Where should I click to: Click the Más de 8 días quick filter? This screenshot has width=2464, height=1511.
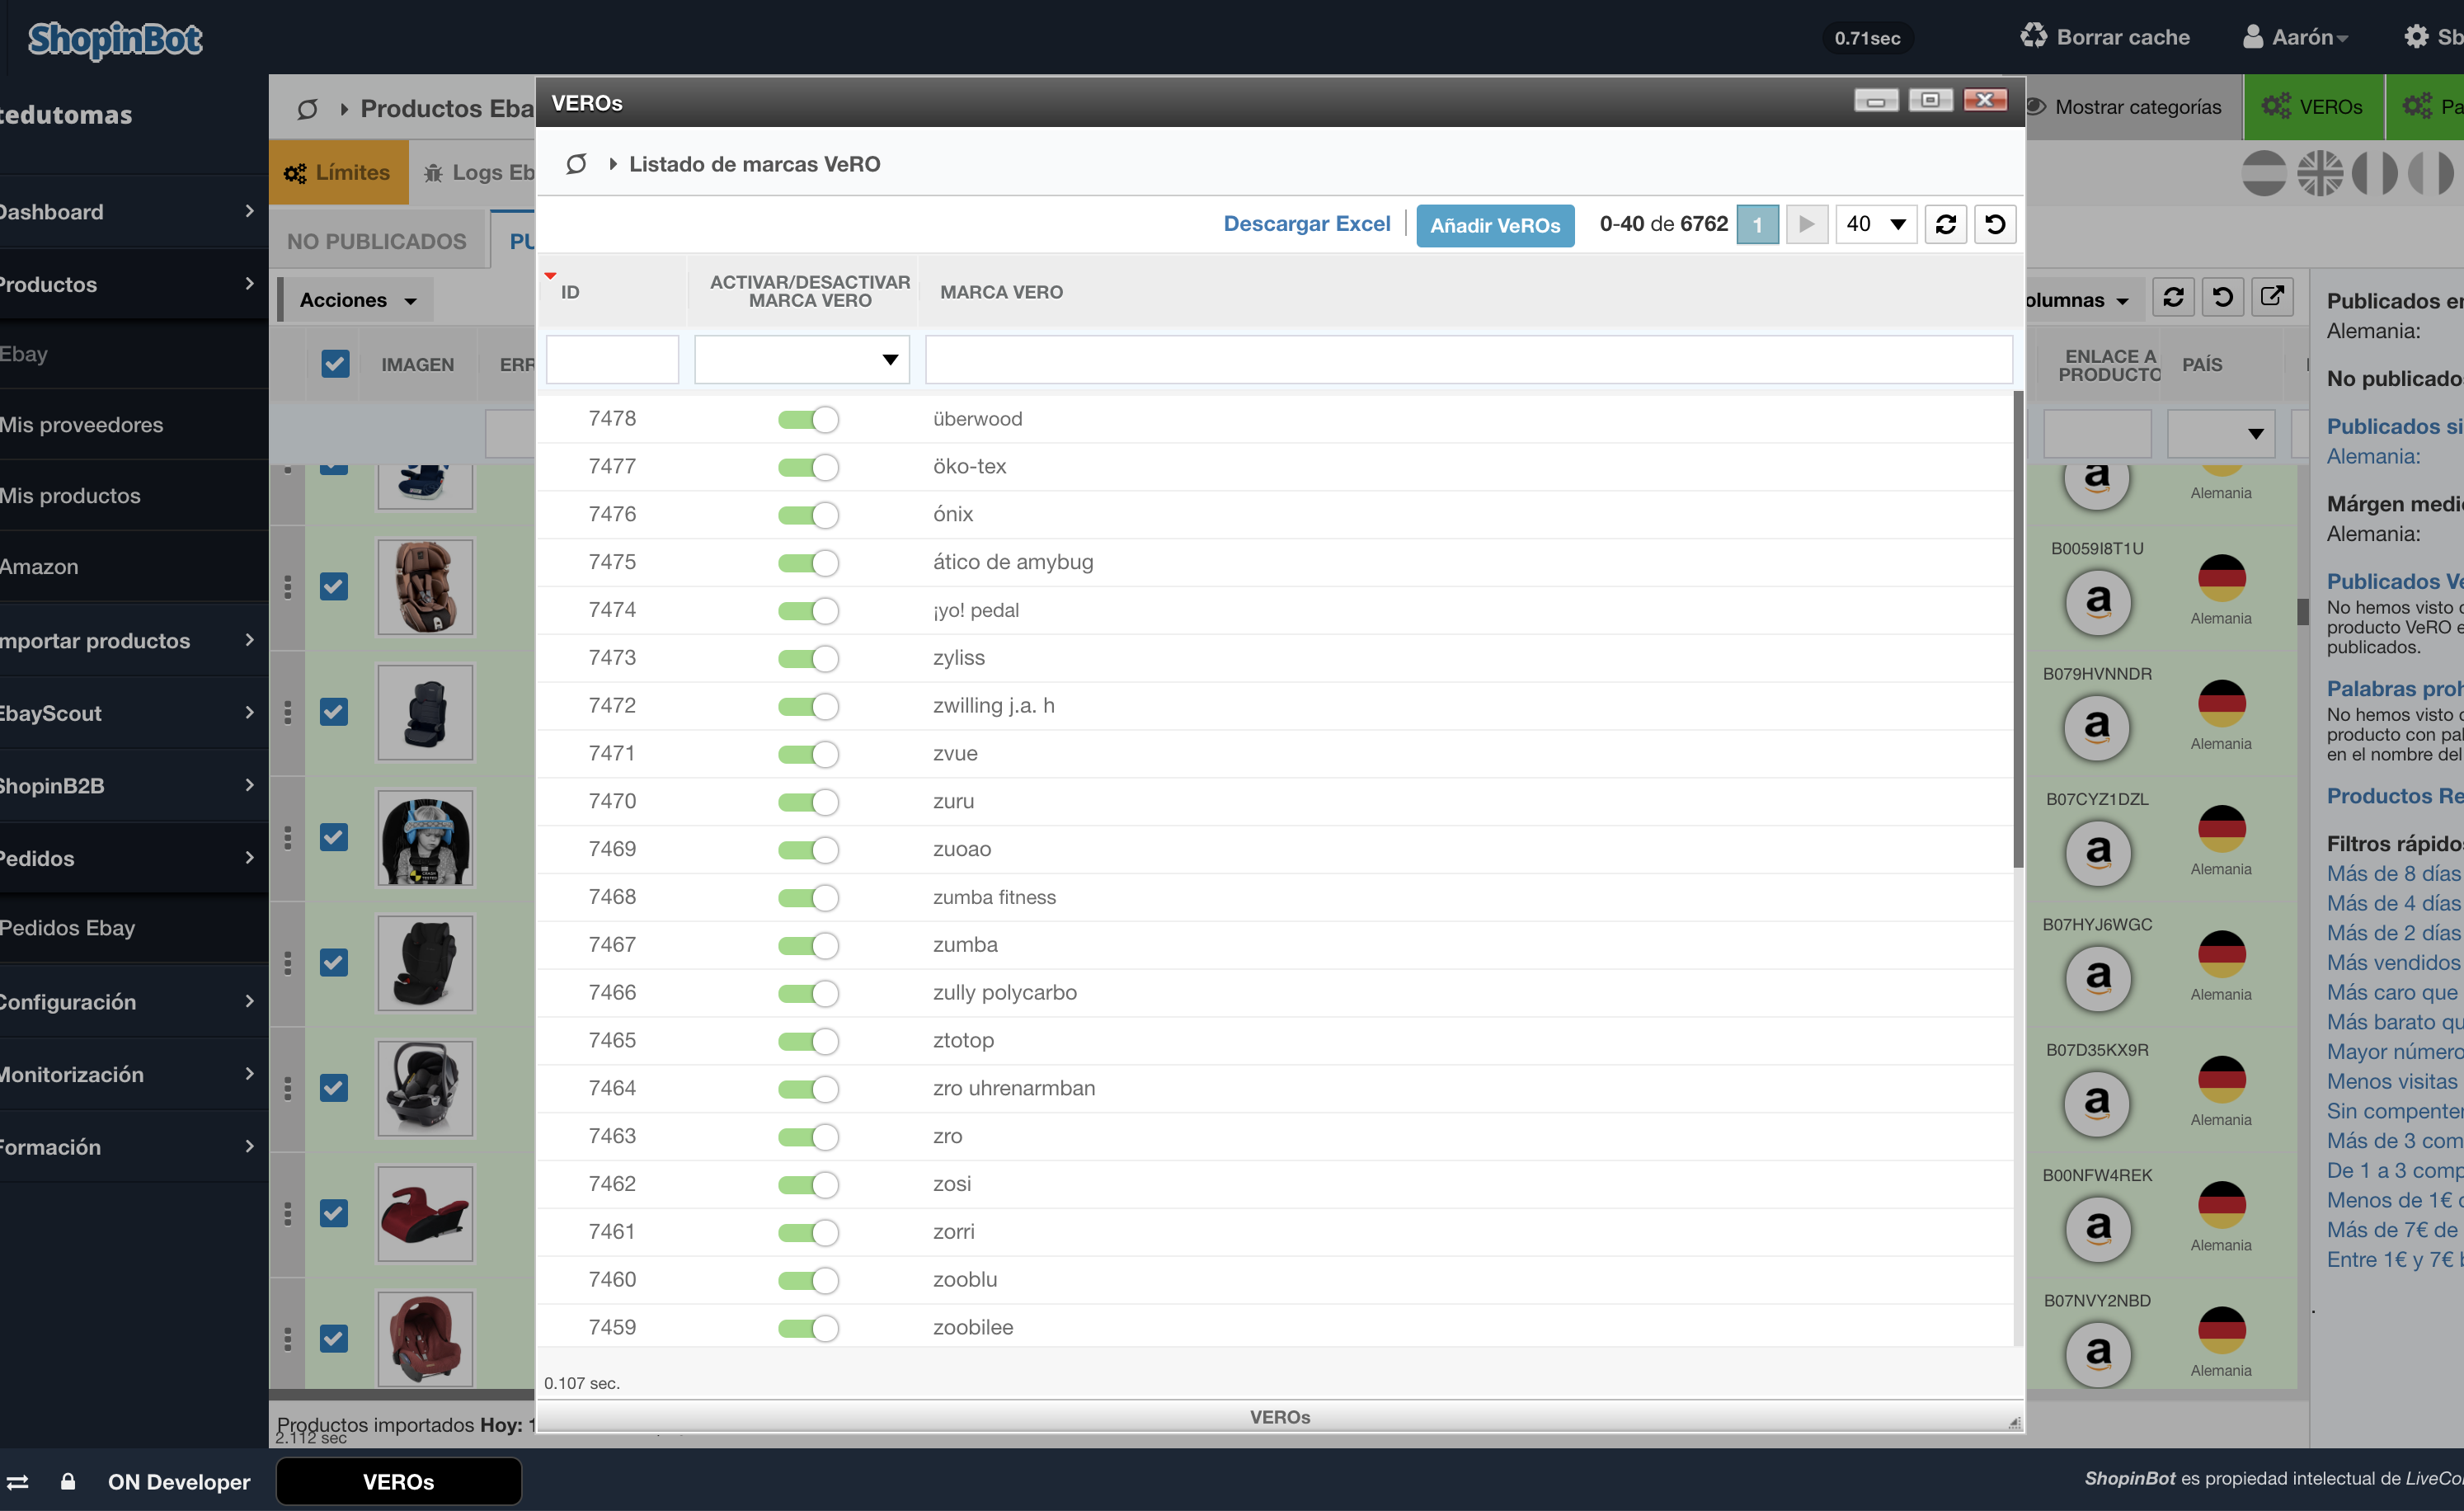pos(2393,873)
